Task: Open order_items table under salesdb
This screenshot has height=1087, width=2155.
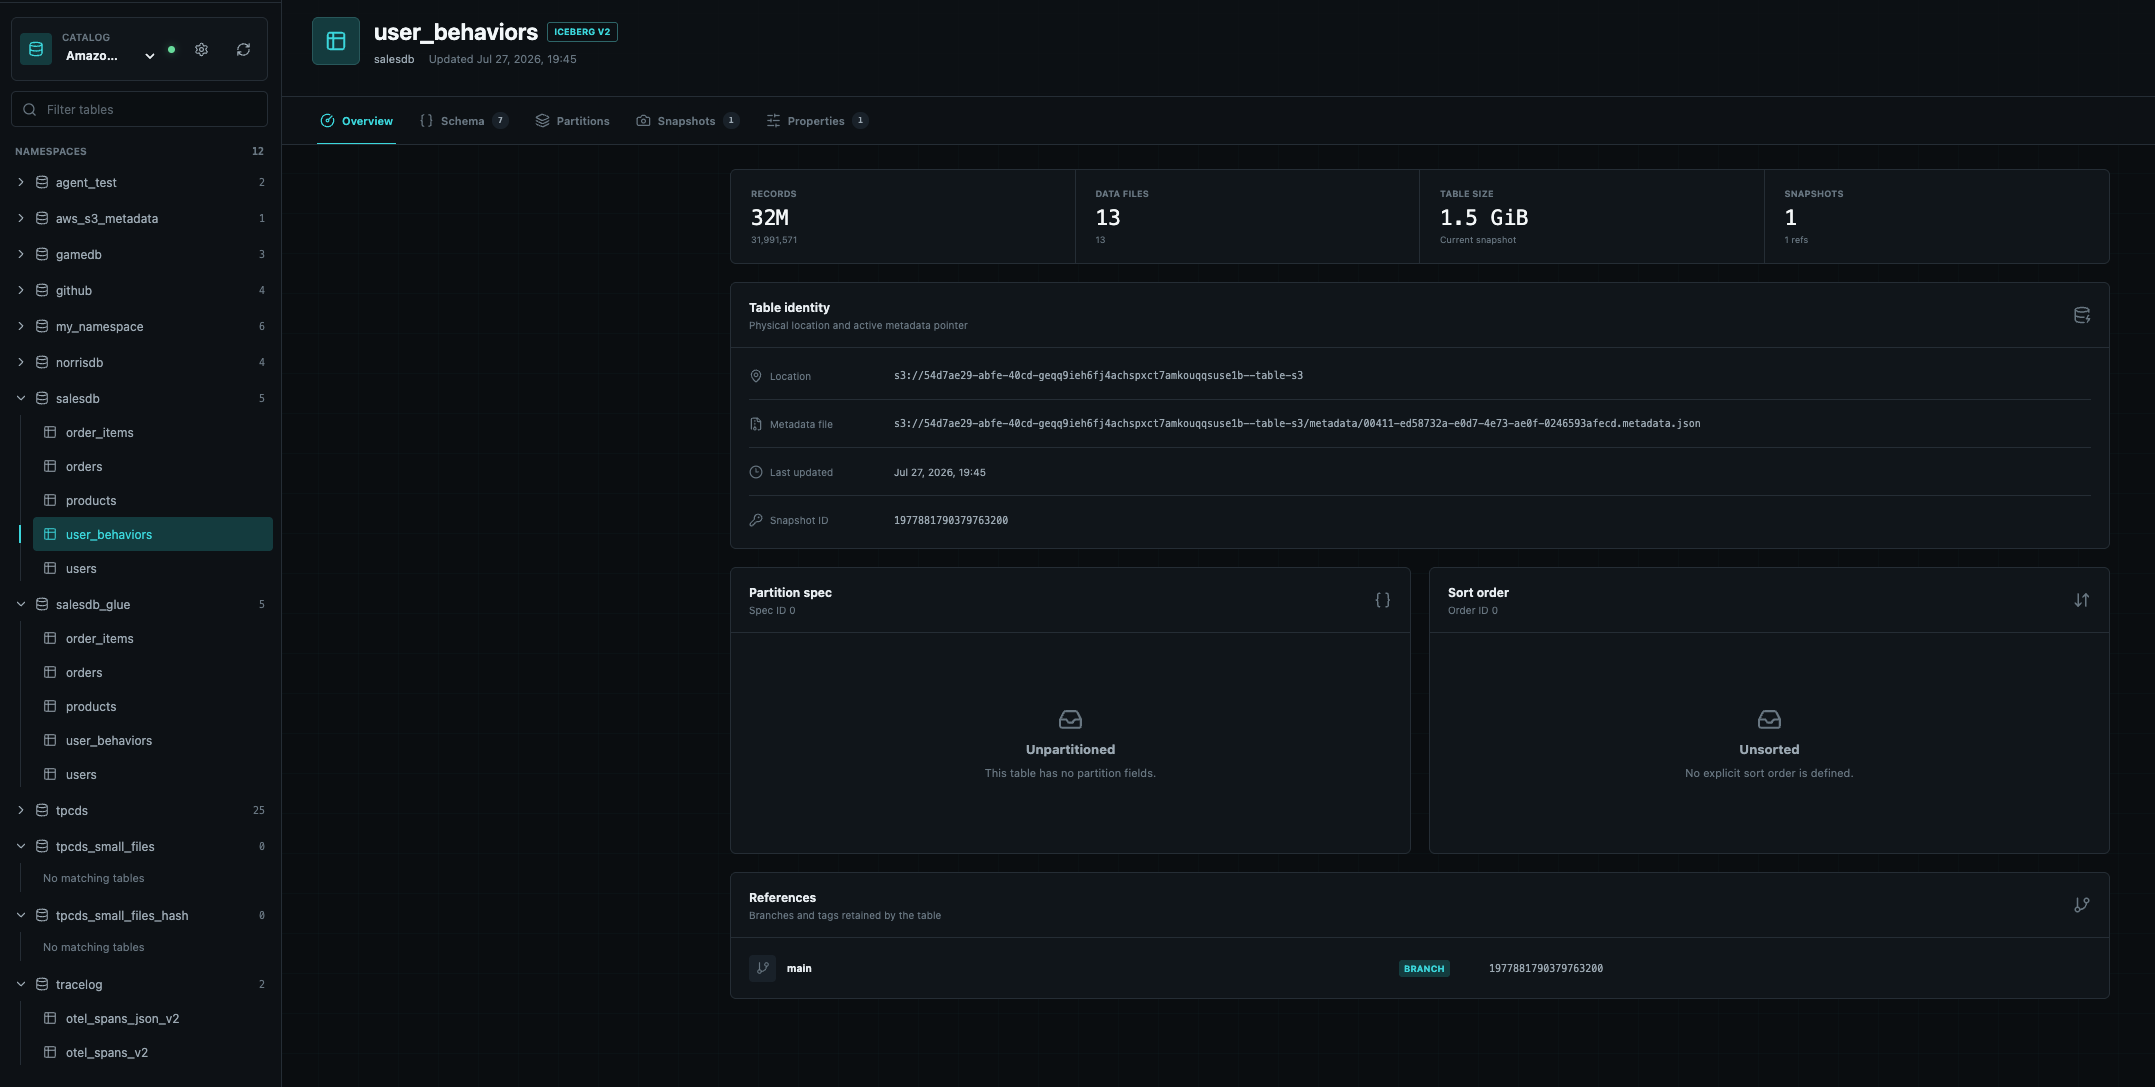Action: point(153,432)
